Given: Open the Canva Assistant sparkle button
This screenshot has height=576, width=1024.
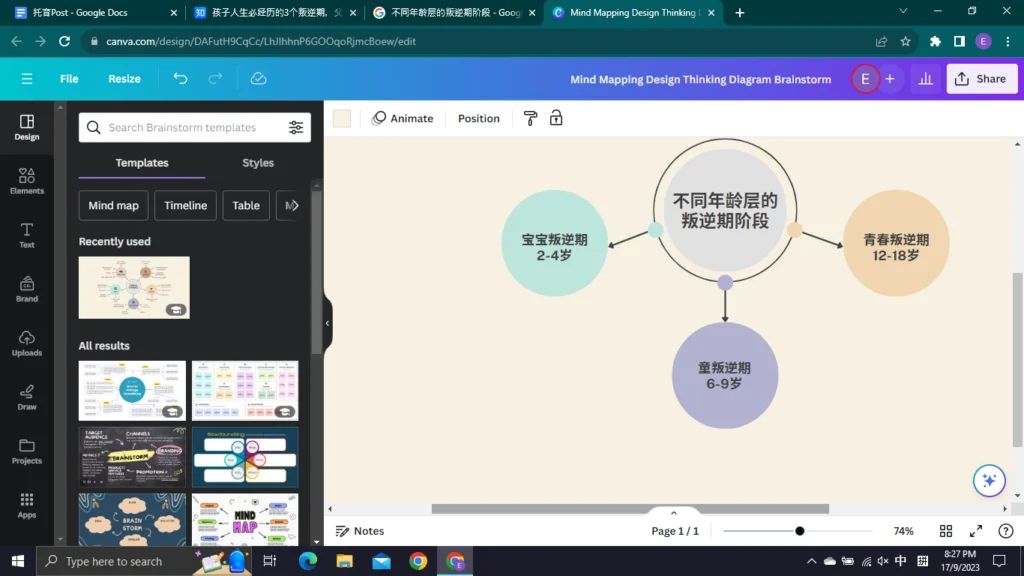Looking at the screenshot, I should point(989,480).
